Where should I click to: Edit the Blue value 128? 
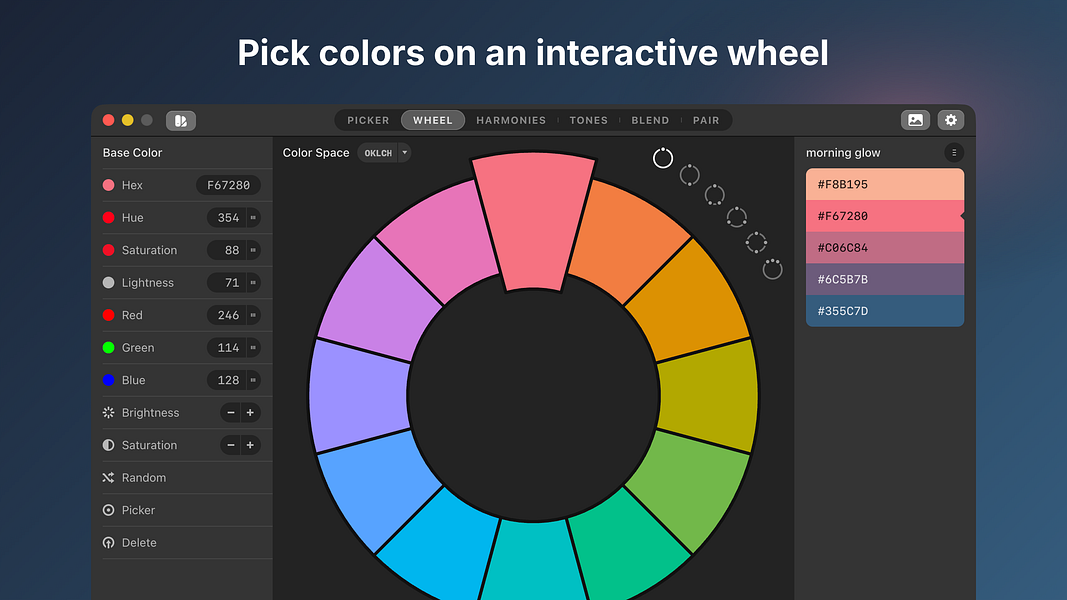[x=227, y=380]
